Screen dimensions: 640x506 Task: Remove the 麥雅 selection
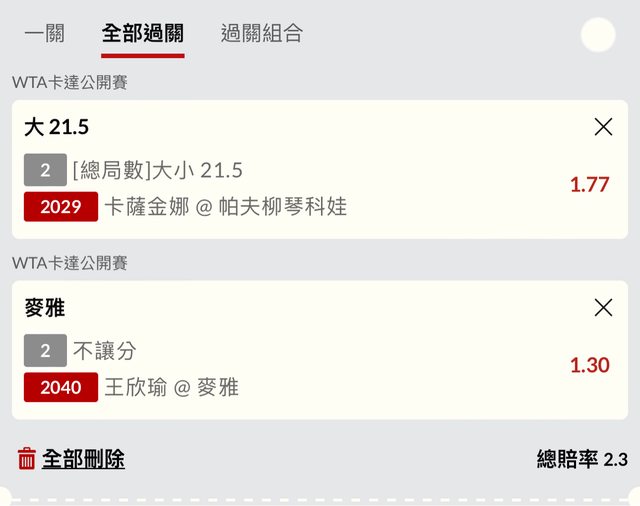pos(603,308)
